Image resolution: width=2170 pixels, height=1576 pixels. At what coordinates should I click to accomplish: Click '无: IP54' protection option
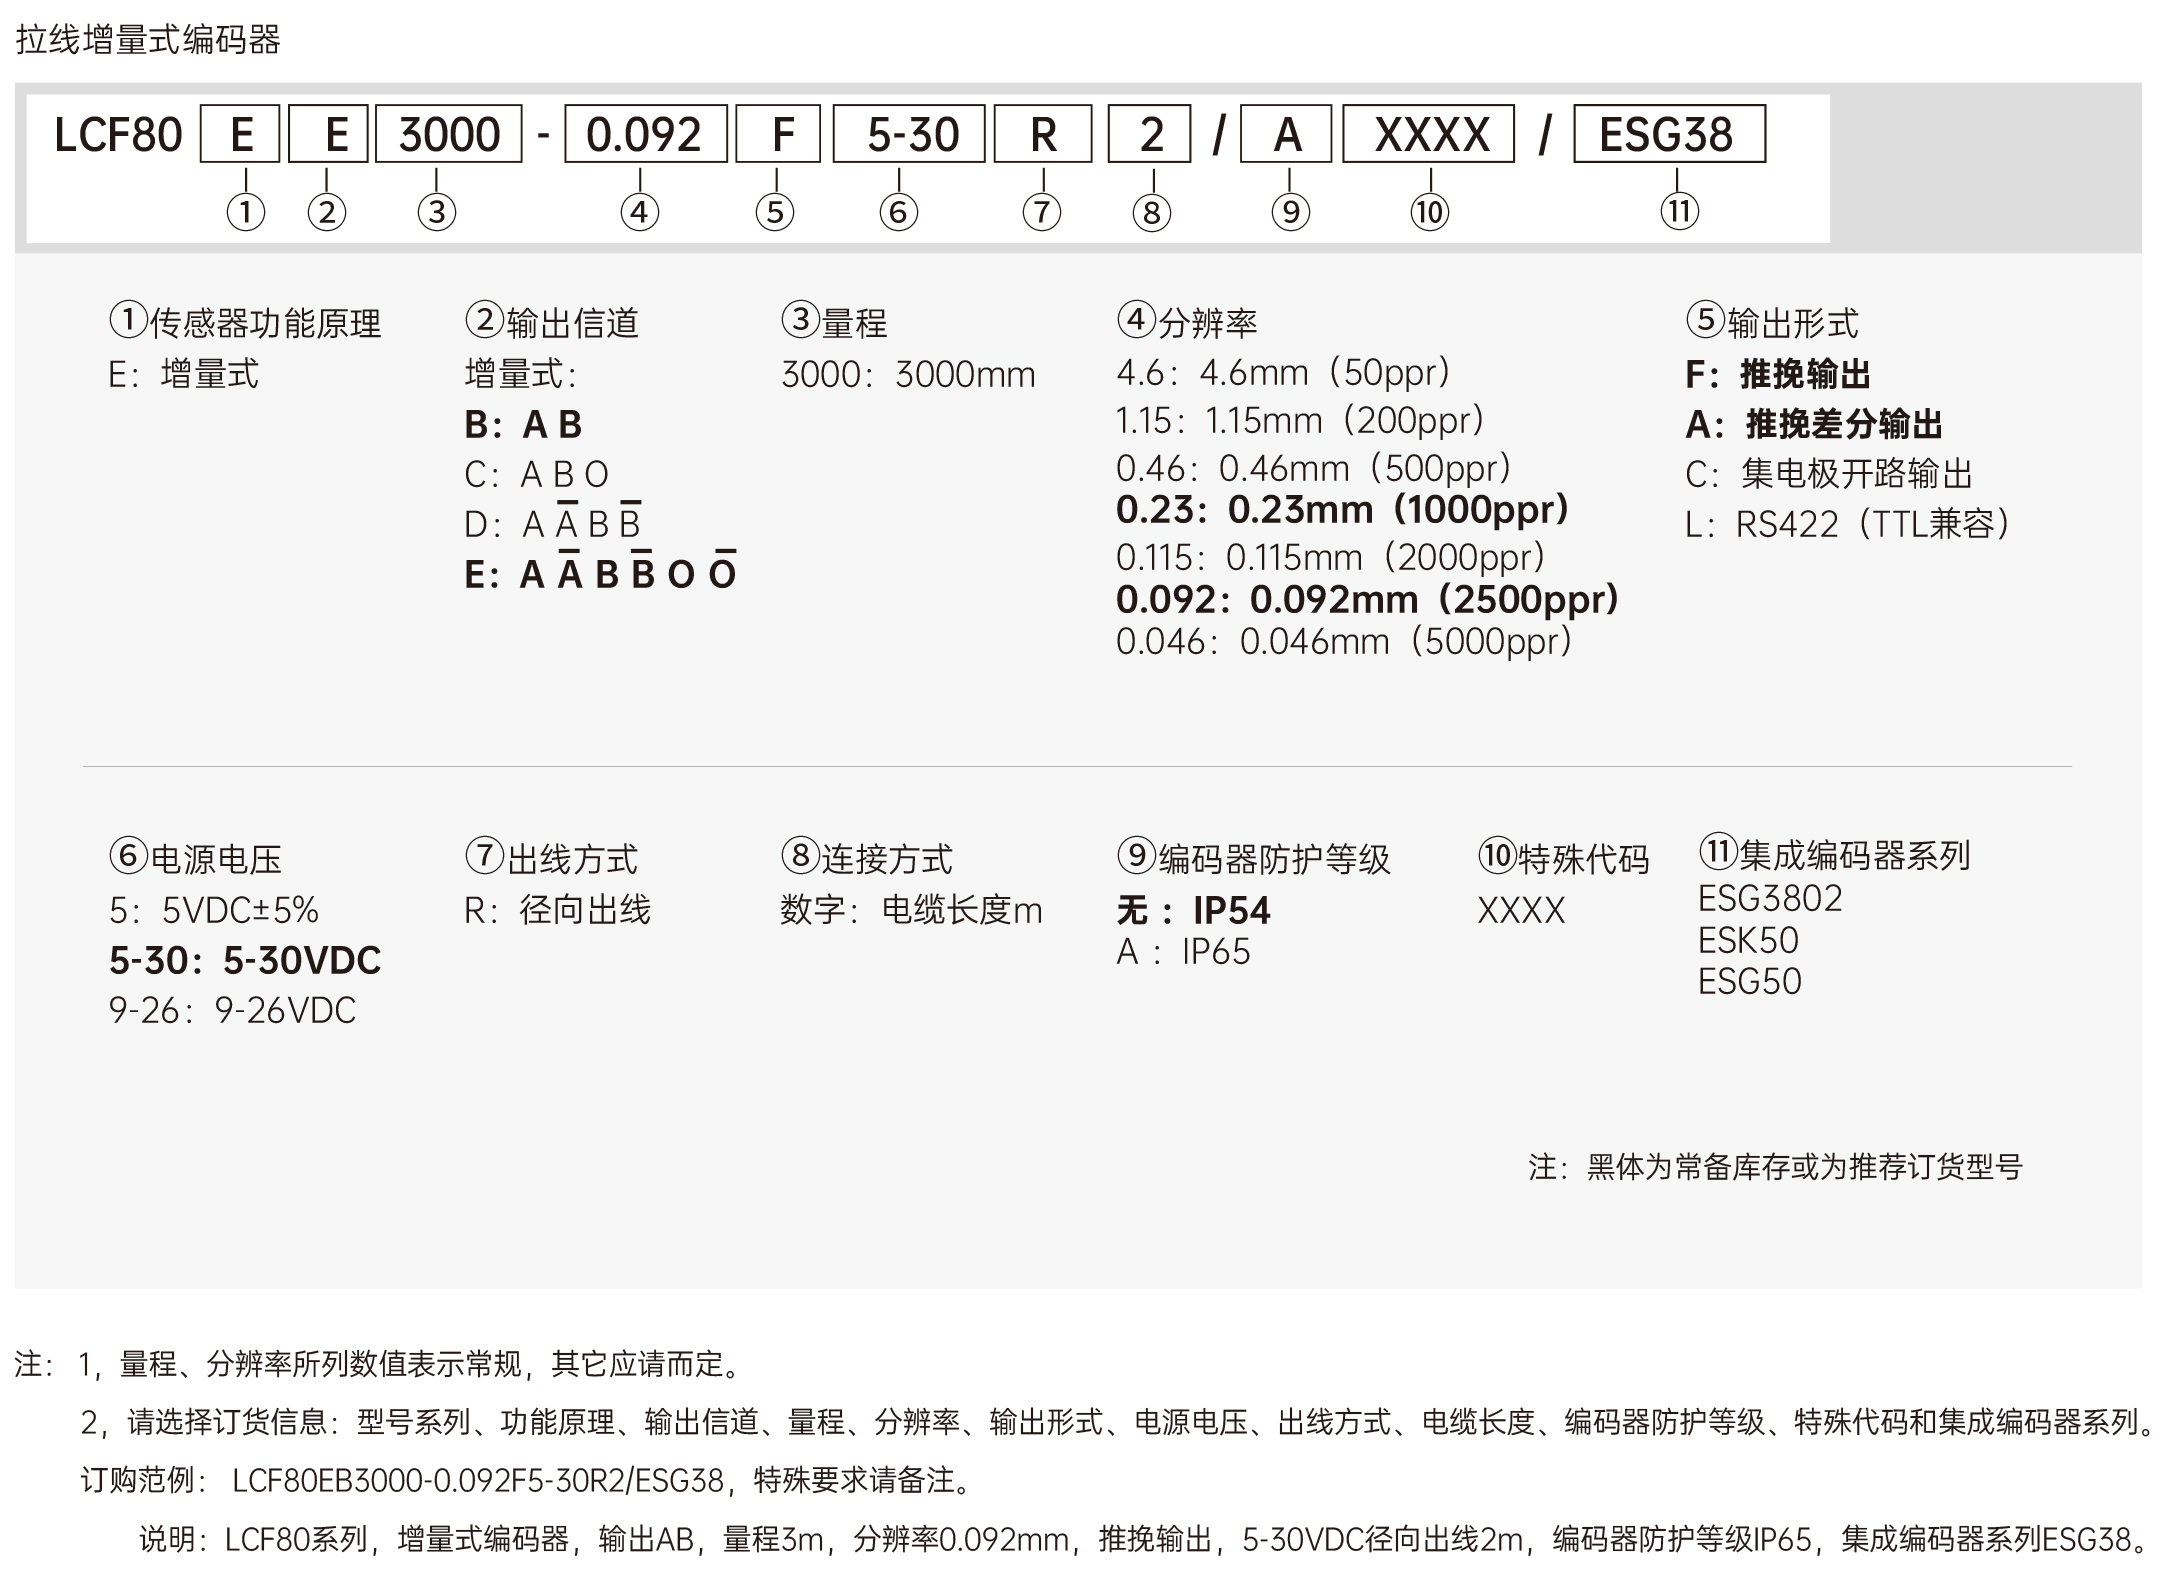[1193, 910]
